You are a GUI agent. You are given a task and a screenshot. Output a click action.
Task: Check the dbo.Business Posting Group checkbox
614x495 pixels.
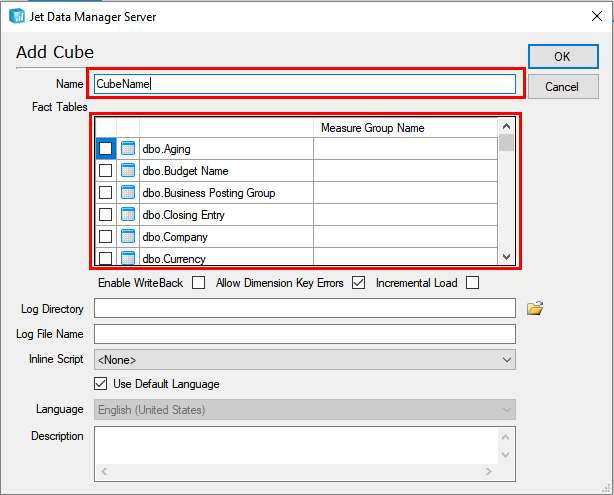pos(105,192)
